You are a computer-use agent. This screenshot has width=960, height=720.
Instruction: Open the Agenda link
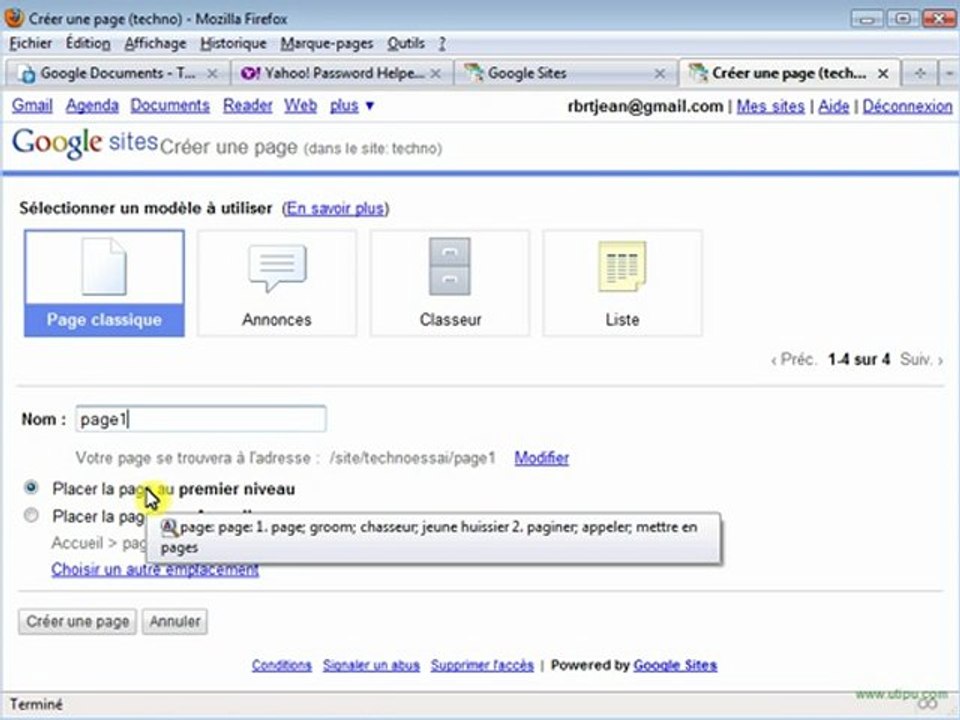coord(92,106)
